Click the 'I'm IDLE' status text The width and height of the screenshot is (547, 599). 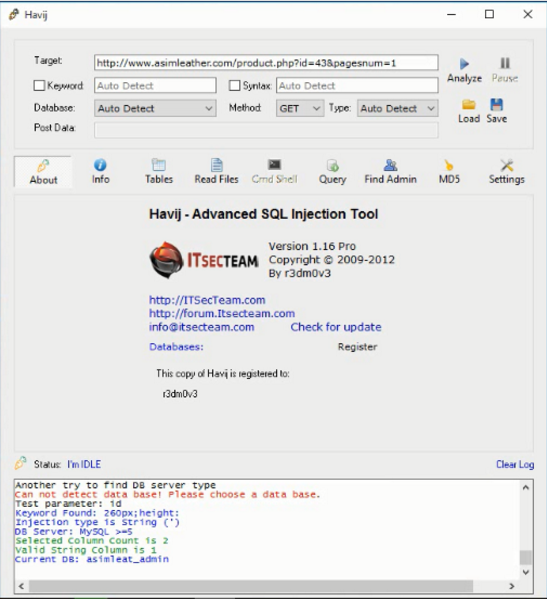pos(84,465)
